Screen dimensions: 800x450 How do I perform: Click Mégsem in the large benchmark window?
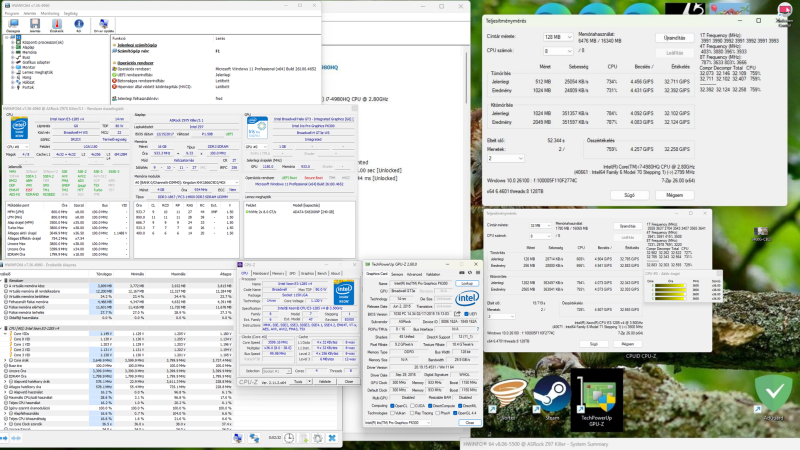(x=674, y=195)
